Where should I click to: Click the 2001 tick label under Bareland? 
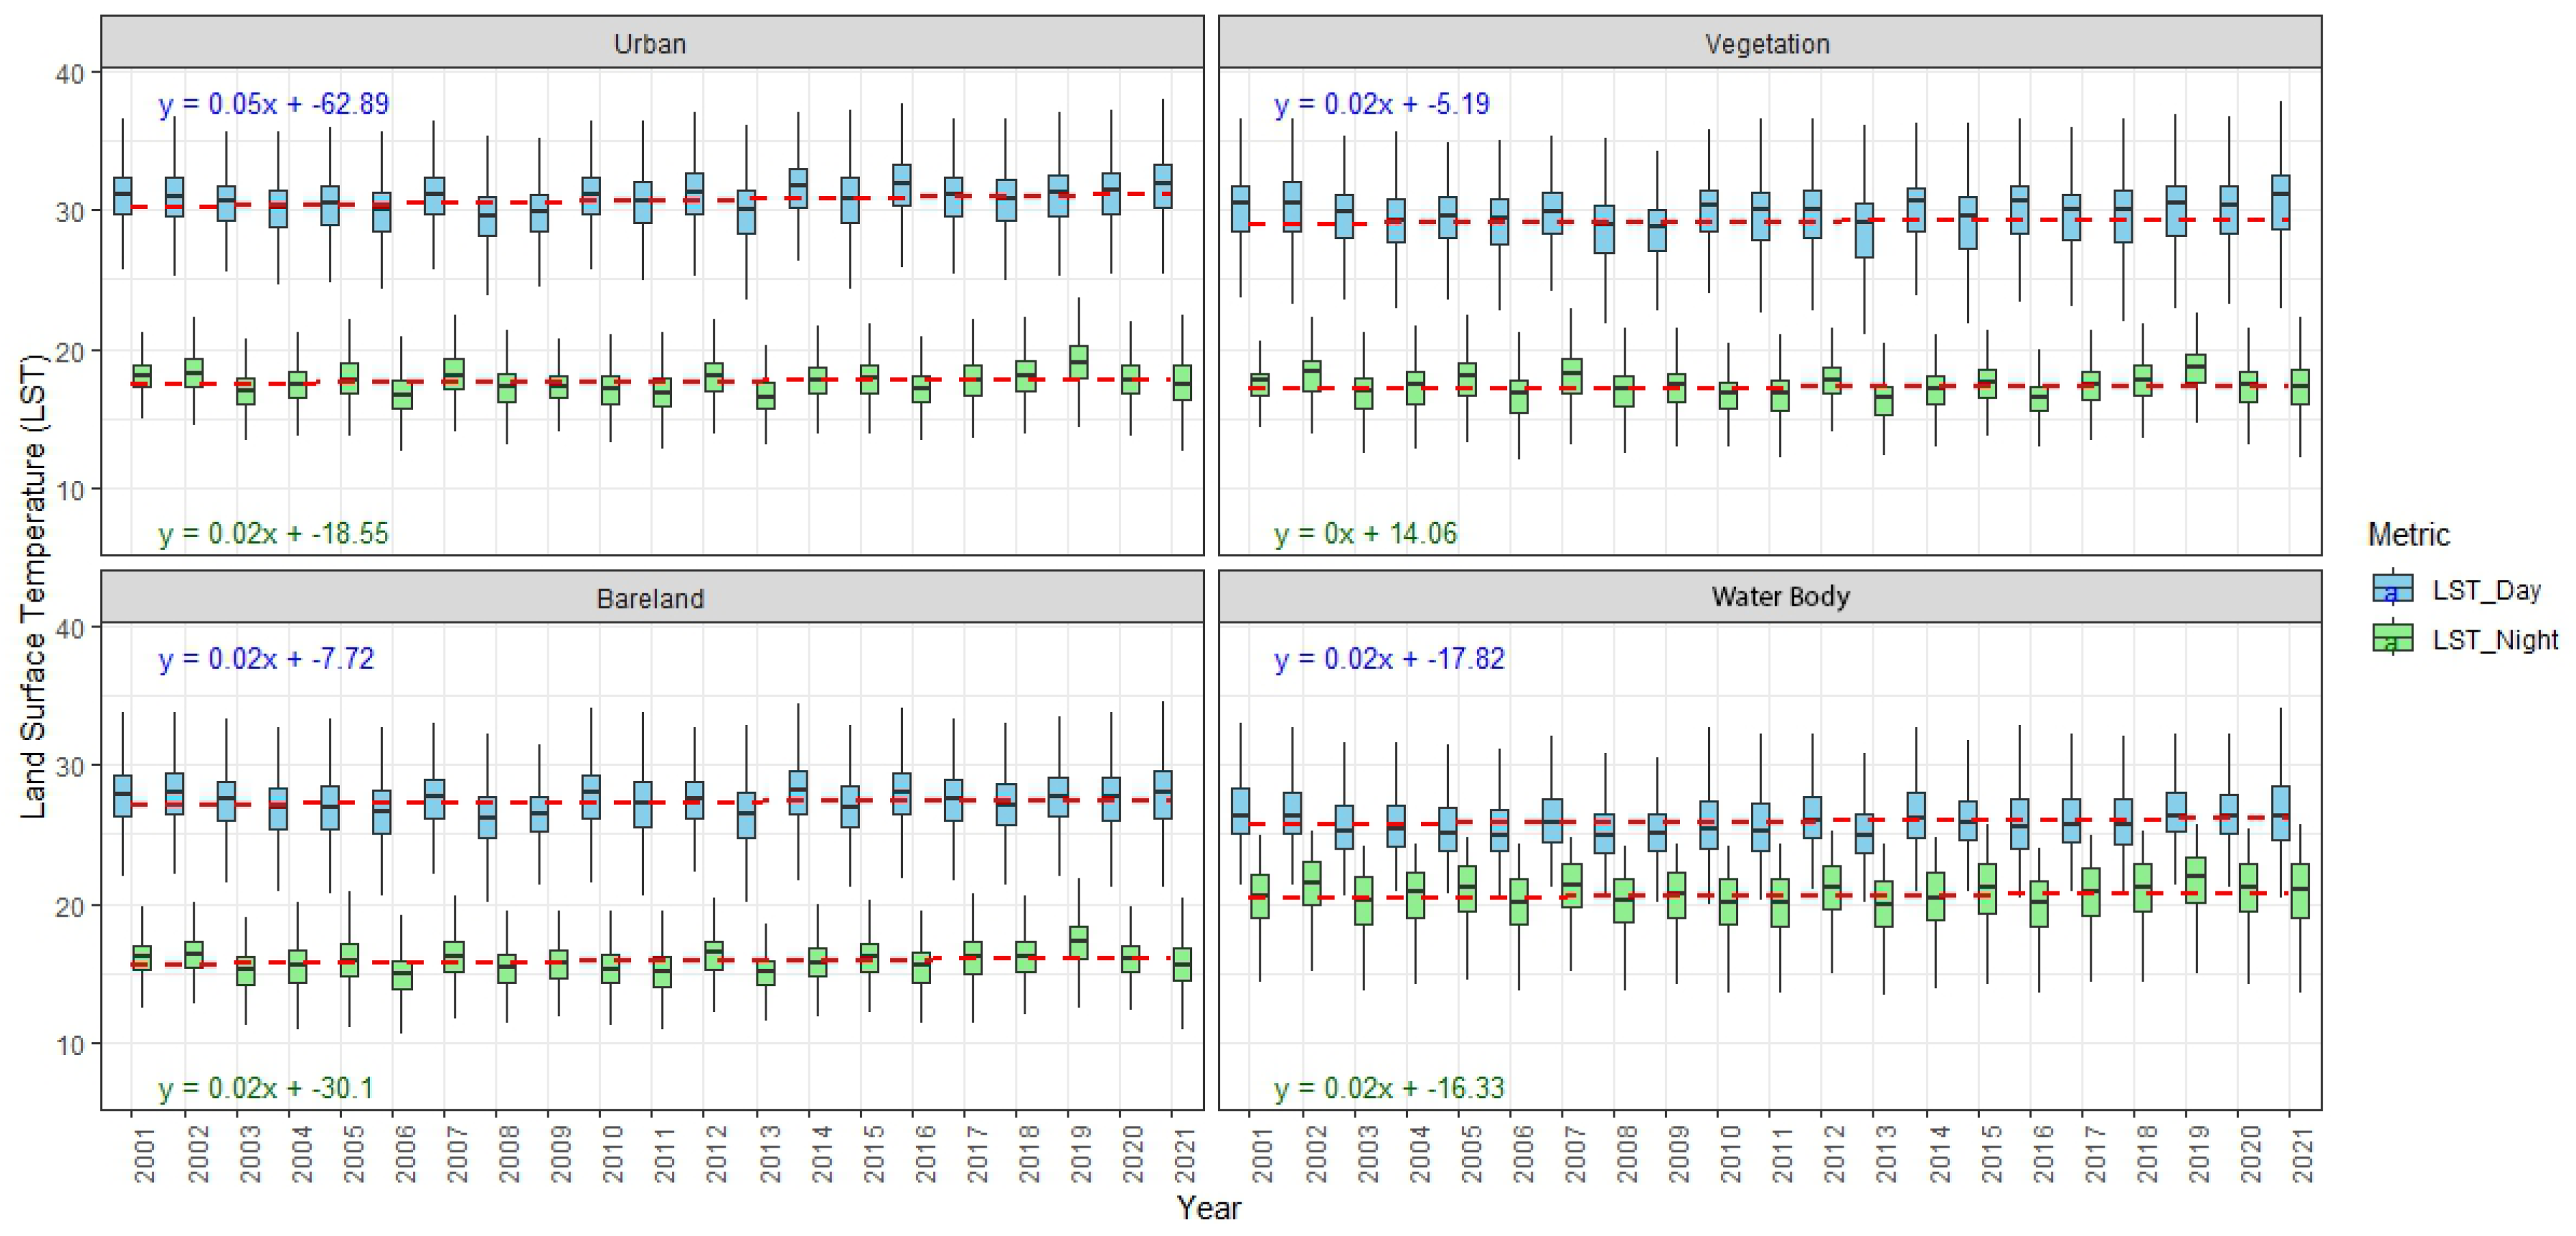tap(145, 1153)
